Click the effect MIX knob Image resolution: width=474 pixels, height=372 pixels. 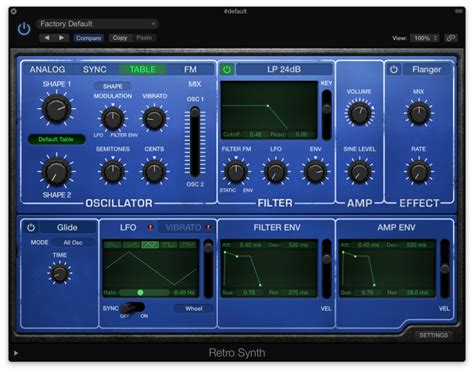[419, 113]
